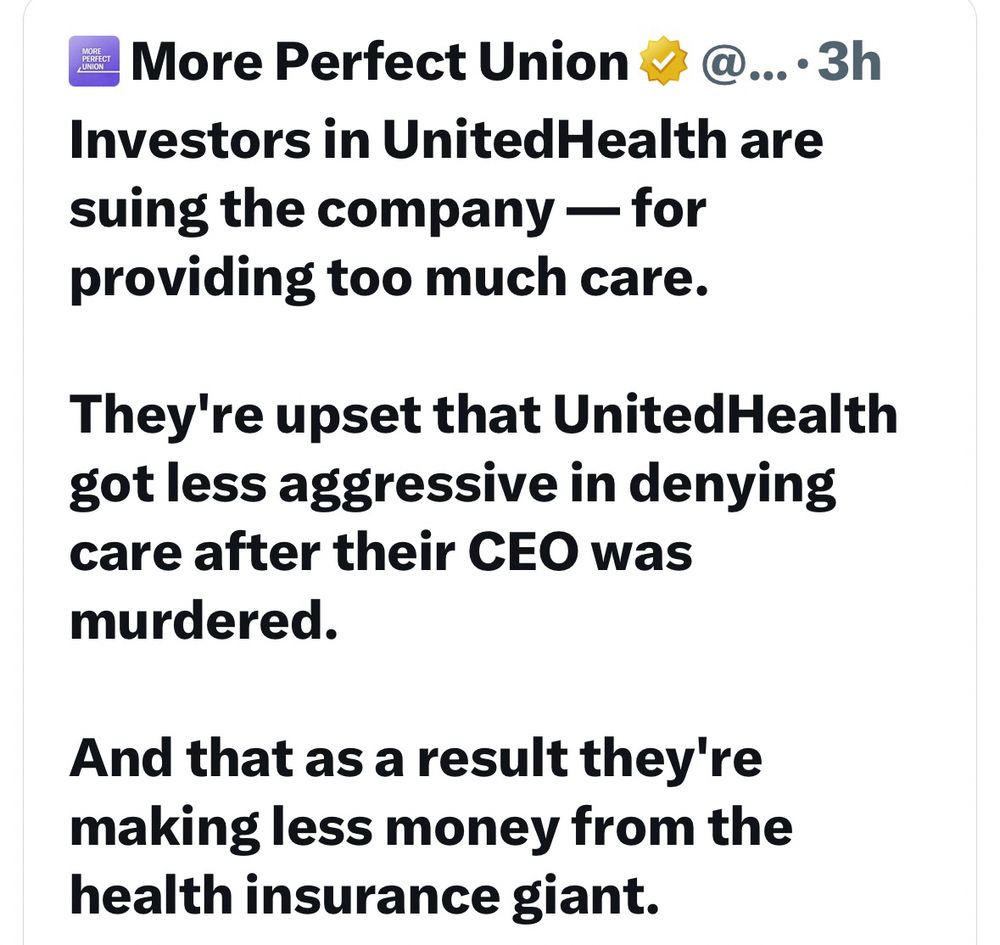Viewport: 1000px width, 945px height.
Task: Click the line 'And that as a result they're'
Action: click(x=416, y=759)
